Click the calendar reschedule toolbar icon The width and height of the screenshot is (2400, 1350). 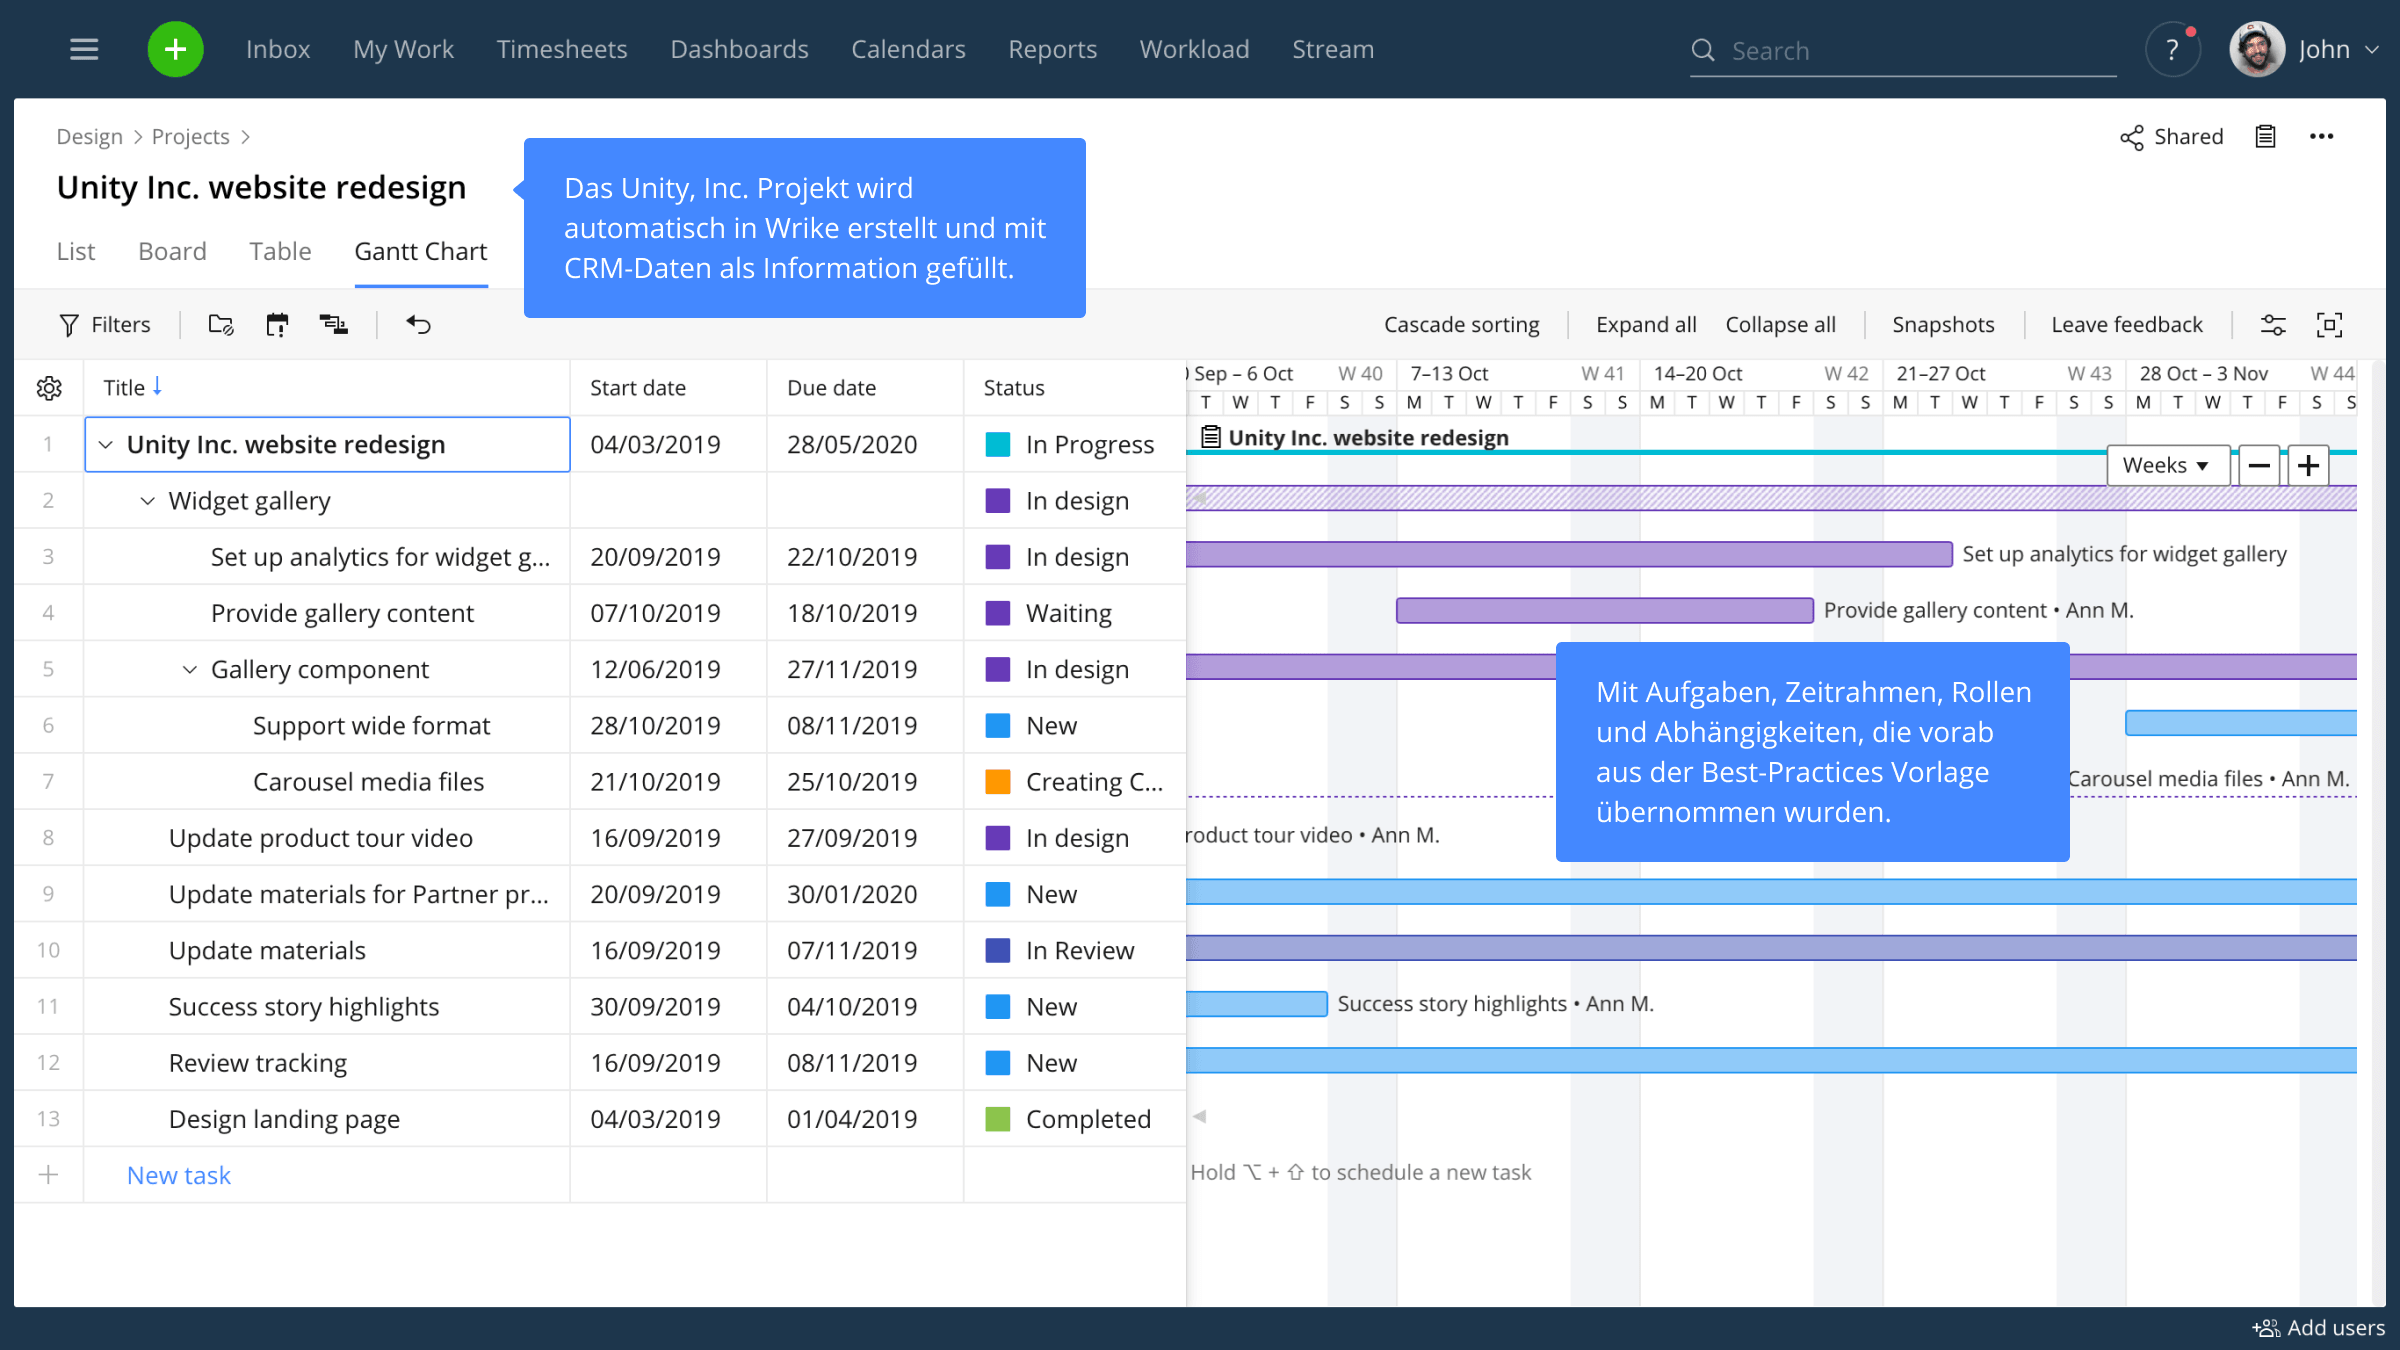click(277, 324)
